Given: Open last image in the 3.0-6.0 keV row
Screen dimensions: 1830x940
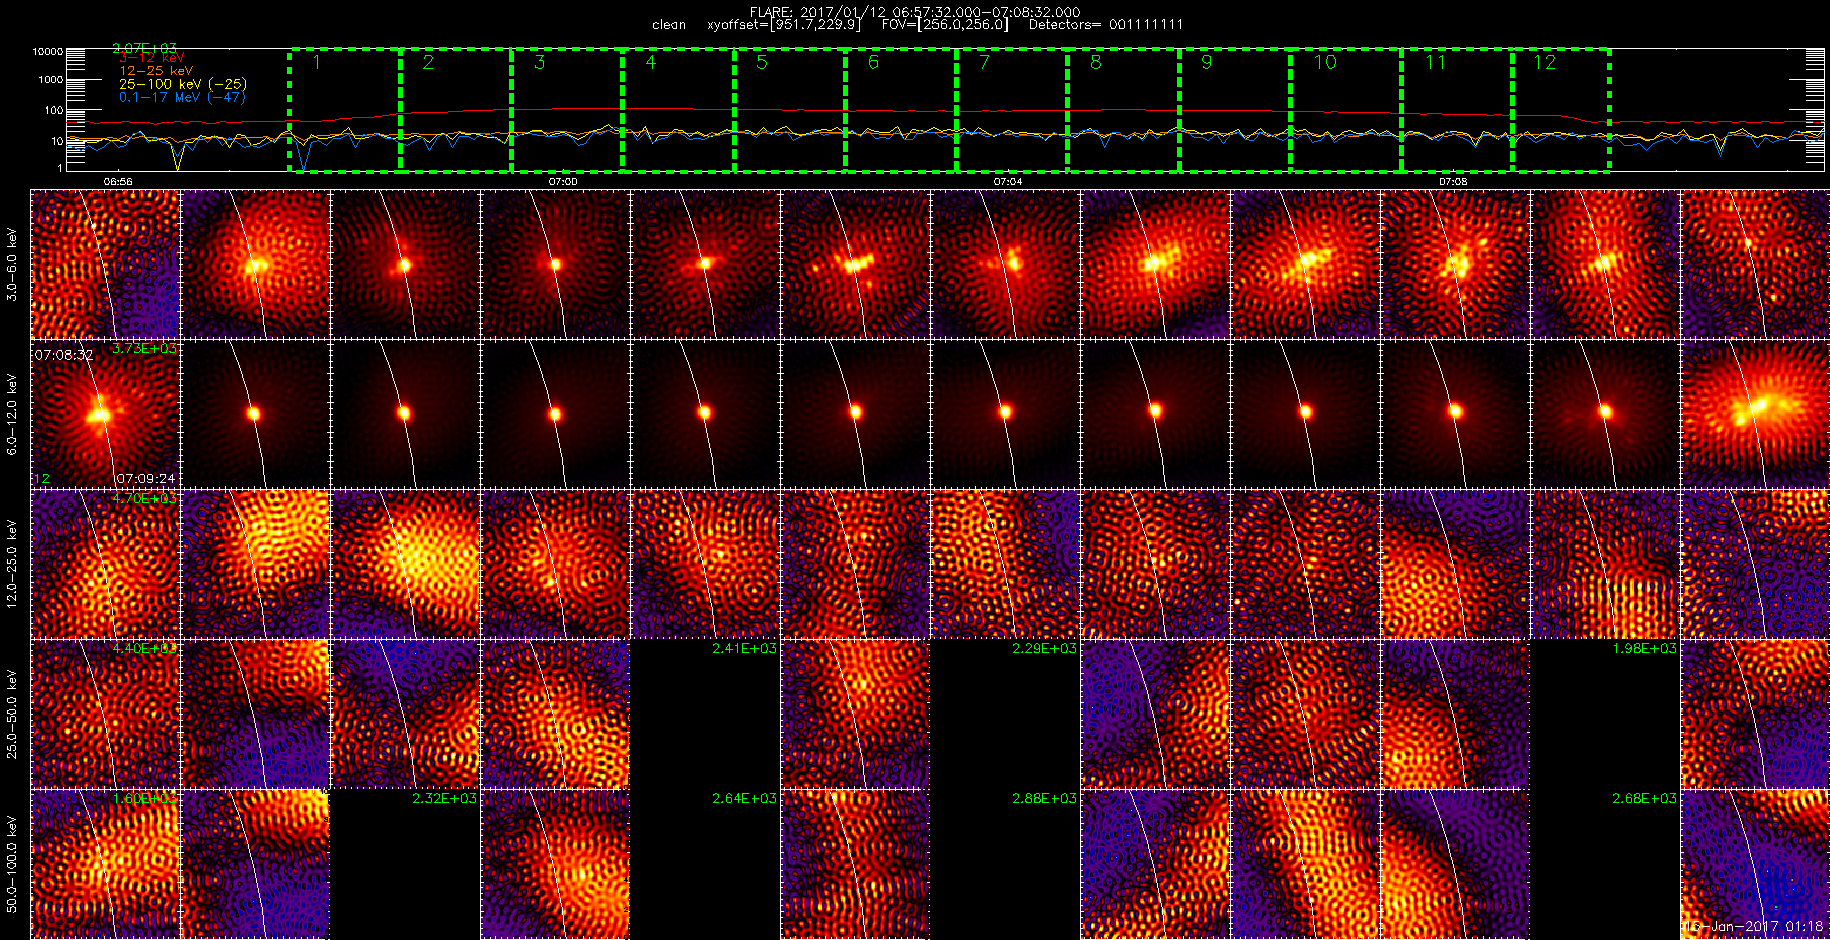Looking at the screenshot, I should 1755,264.
